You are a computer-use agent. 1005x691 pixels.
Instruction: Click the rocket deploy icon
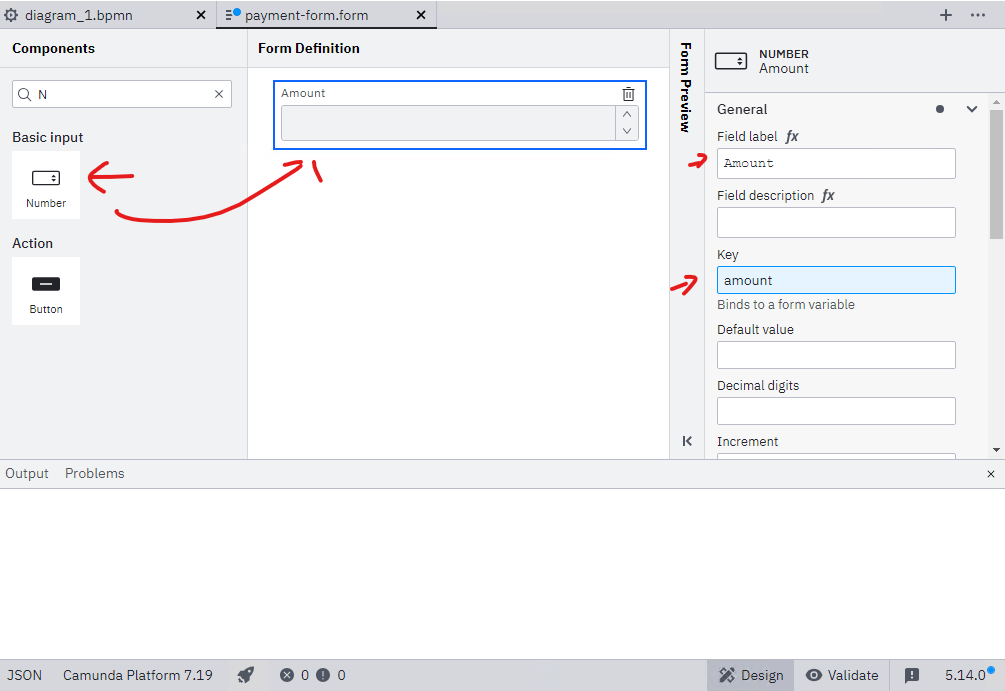pyautogui.click(x=245, y=675)
